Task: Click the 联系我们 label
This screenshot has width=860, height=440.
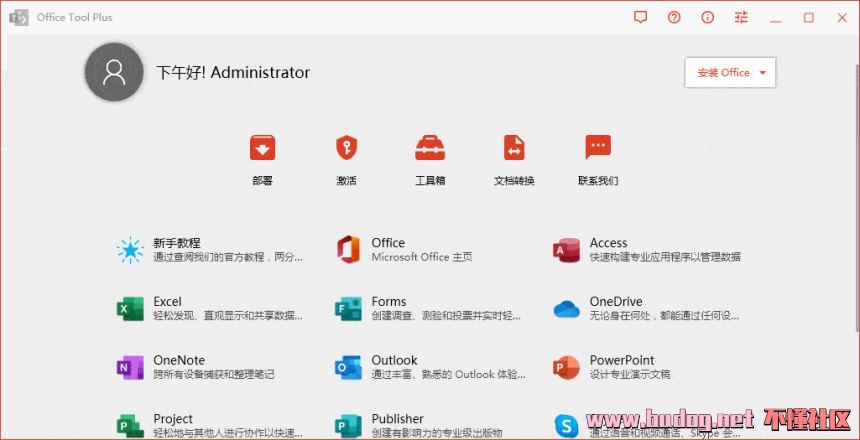Action: (598, 180)
